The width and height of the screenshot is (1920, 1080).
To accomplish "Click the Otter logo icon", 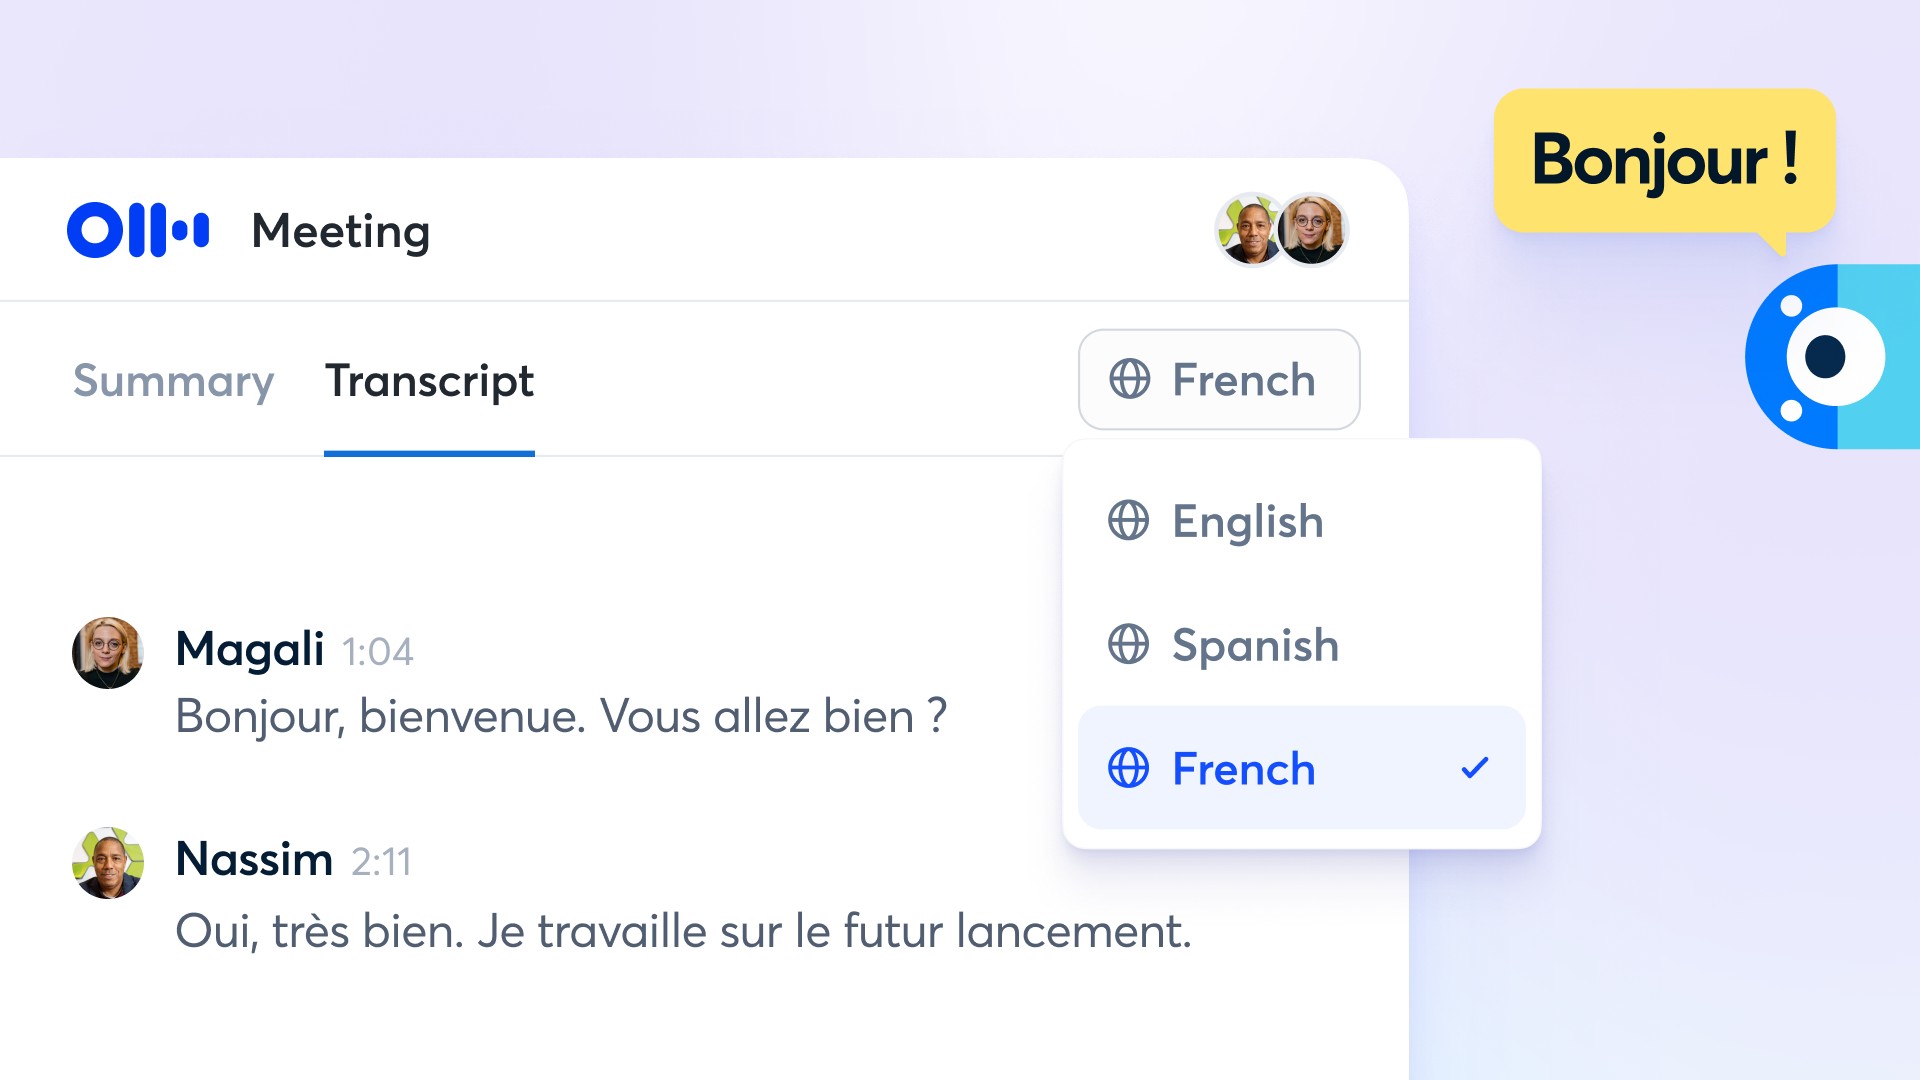I will coord(138,230).
